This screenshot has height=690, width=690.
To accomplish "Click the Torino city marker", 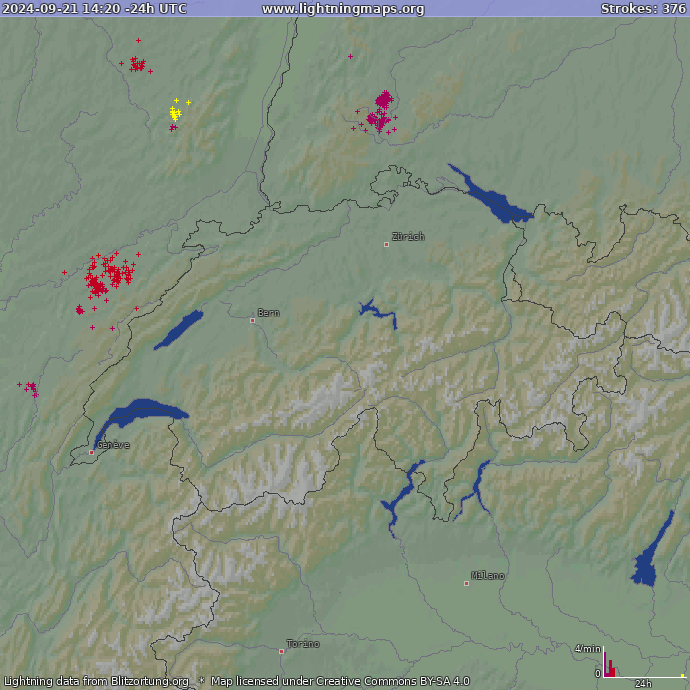I will pyautogui.click(x=282, y=651).
